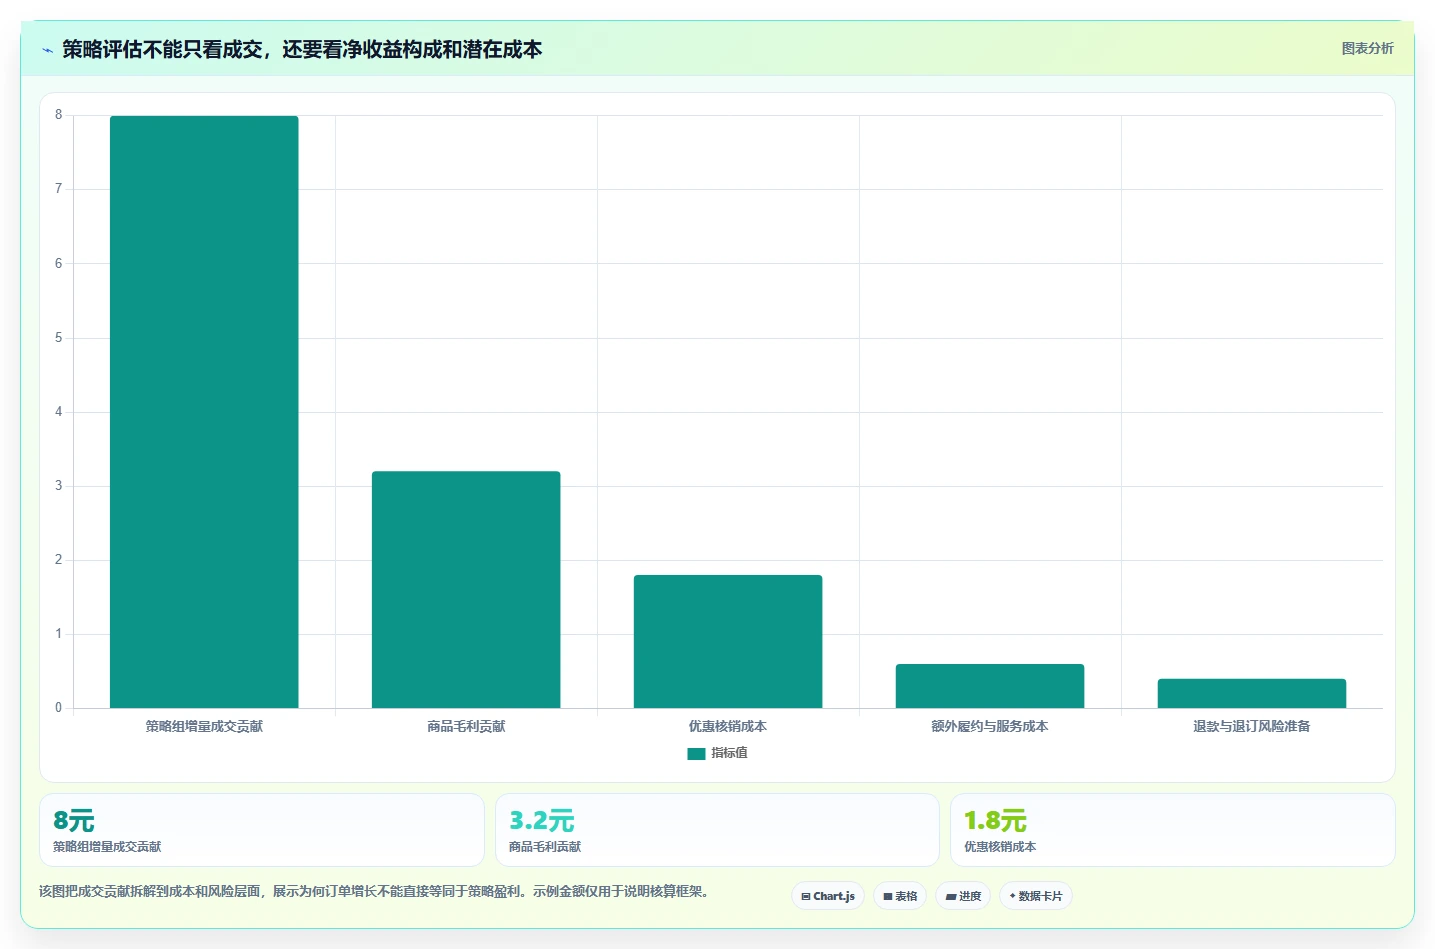Select the 退款与退订风险准备 bar
Screen dimensions: 1435x949
pos(1252,693)
